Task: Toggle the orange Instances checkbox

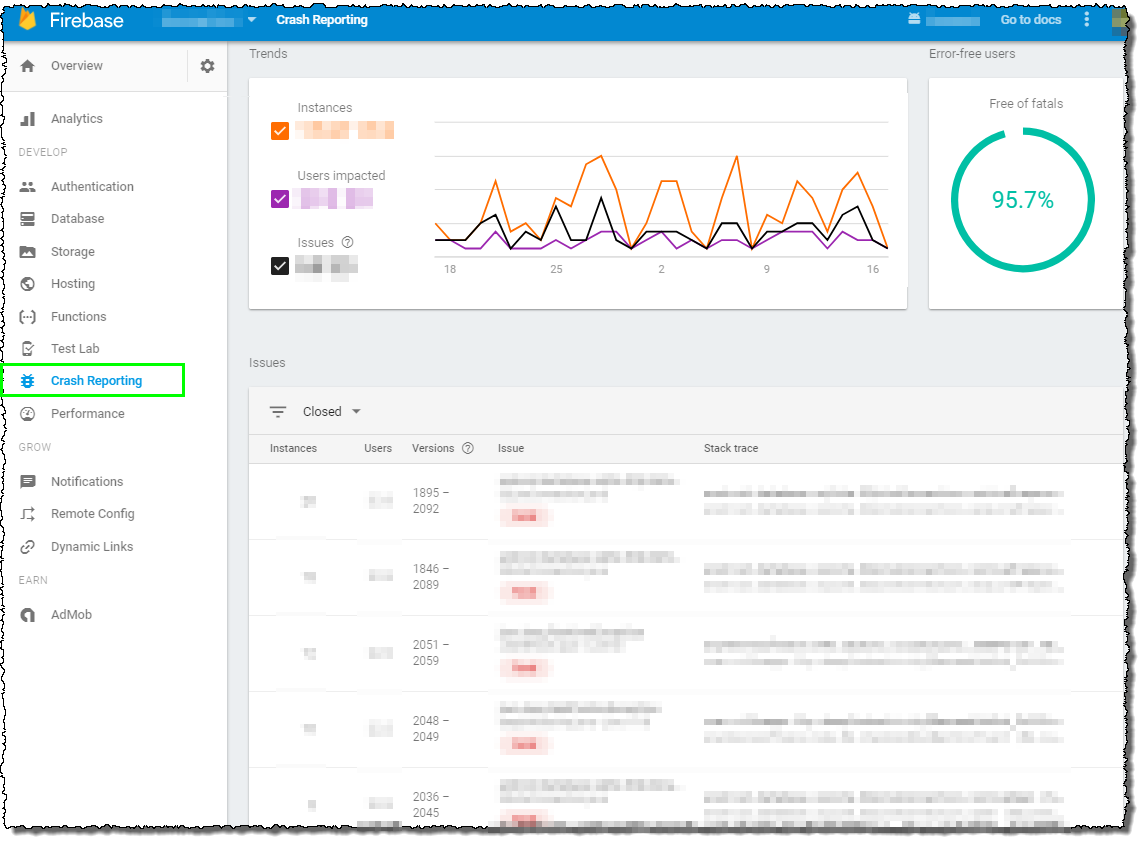Action: pyautogui.click(x=280, y=132)
